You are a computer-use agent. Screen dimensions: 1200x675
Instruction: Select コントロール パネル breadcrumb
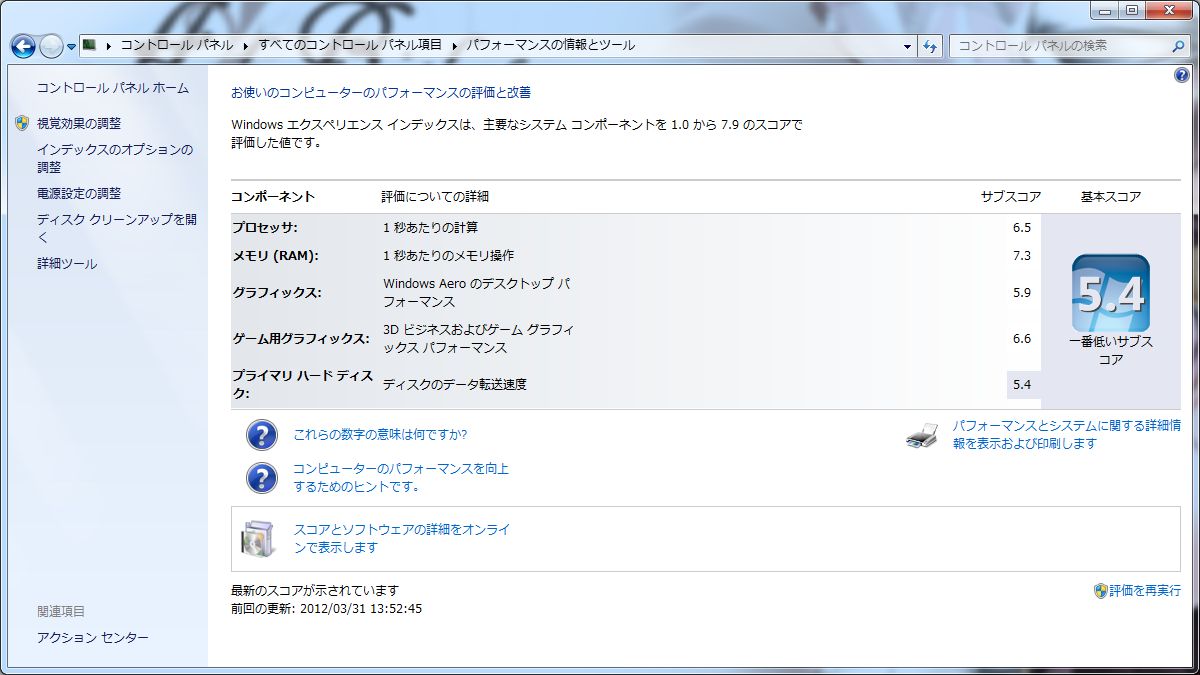tap(176, 45)
